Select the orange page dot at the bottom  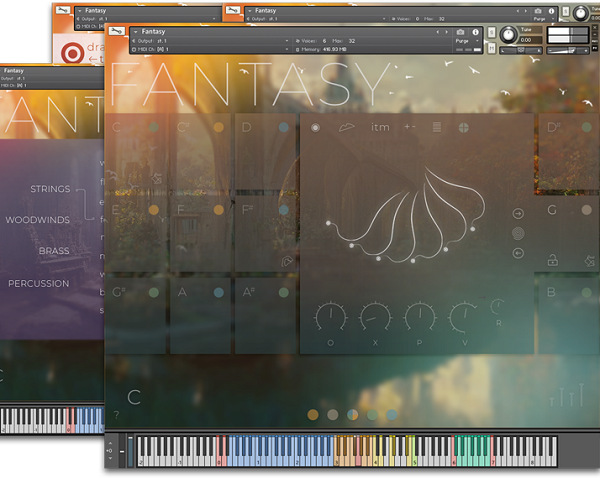[x=313, y=415]
